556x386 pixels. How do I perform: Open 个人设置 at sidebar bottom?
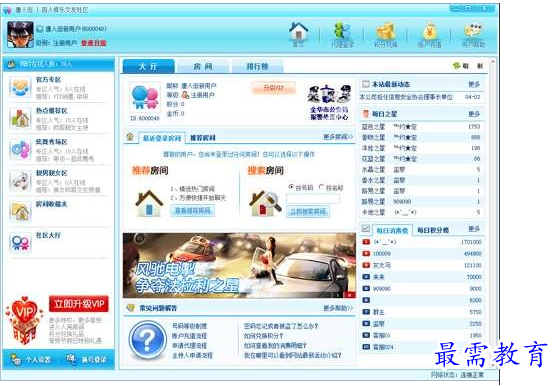[30, 359]
